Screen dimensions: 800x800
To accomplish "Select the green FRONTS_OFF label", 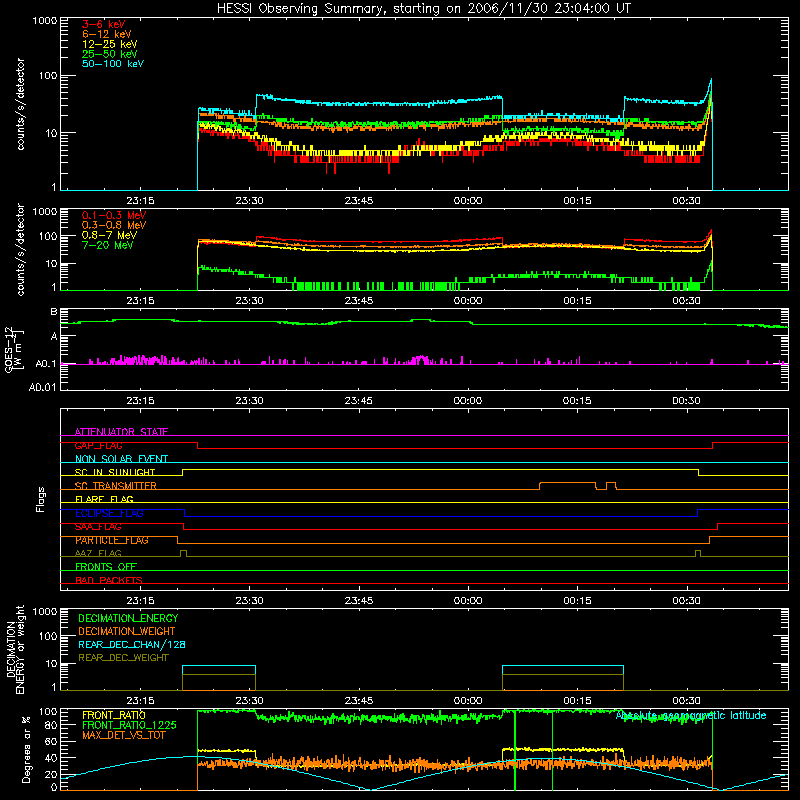I will (x=106, y=567).
